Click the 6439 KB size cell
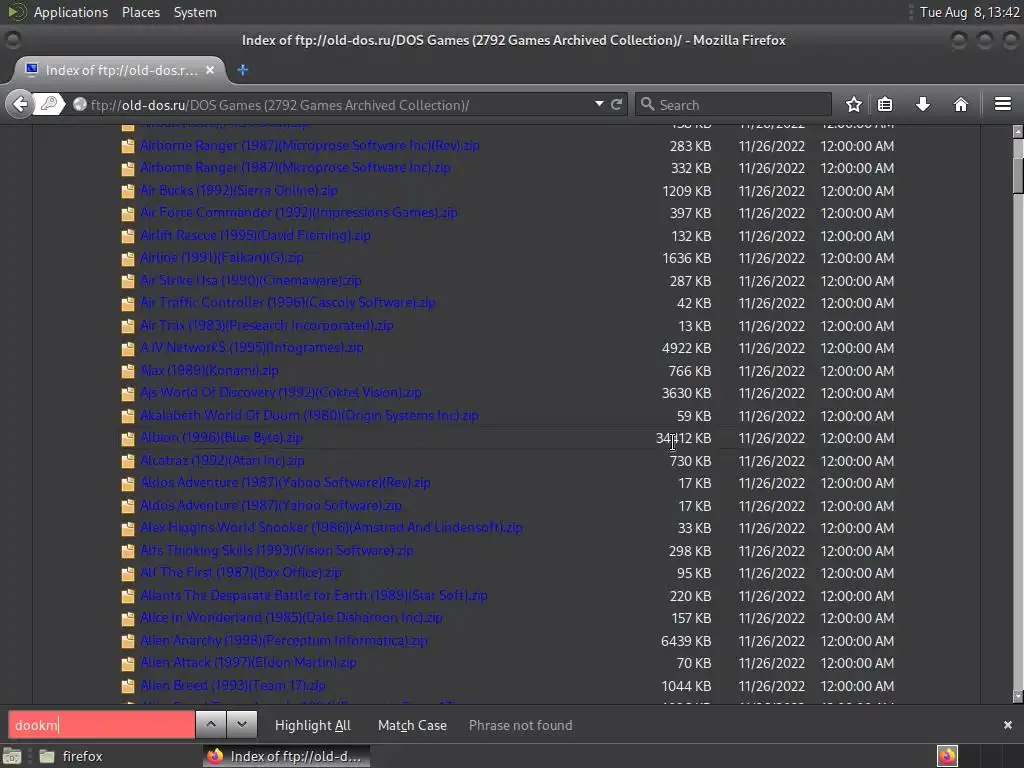This screenshot has height=768, width=1024. (686, 641)
